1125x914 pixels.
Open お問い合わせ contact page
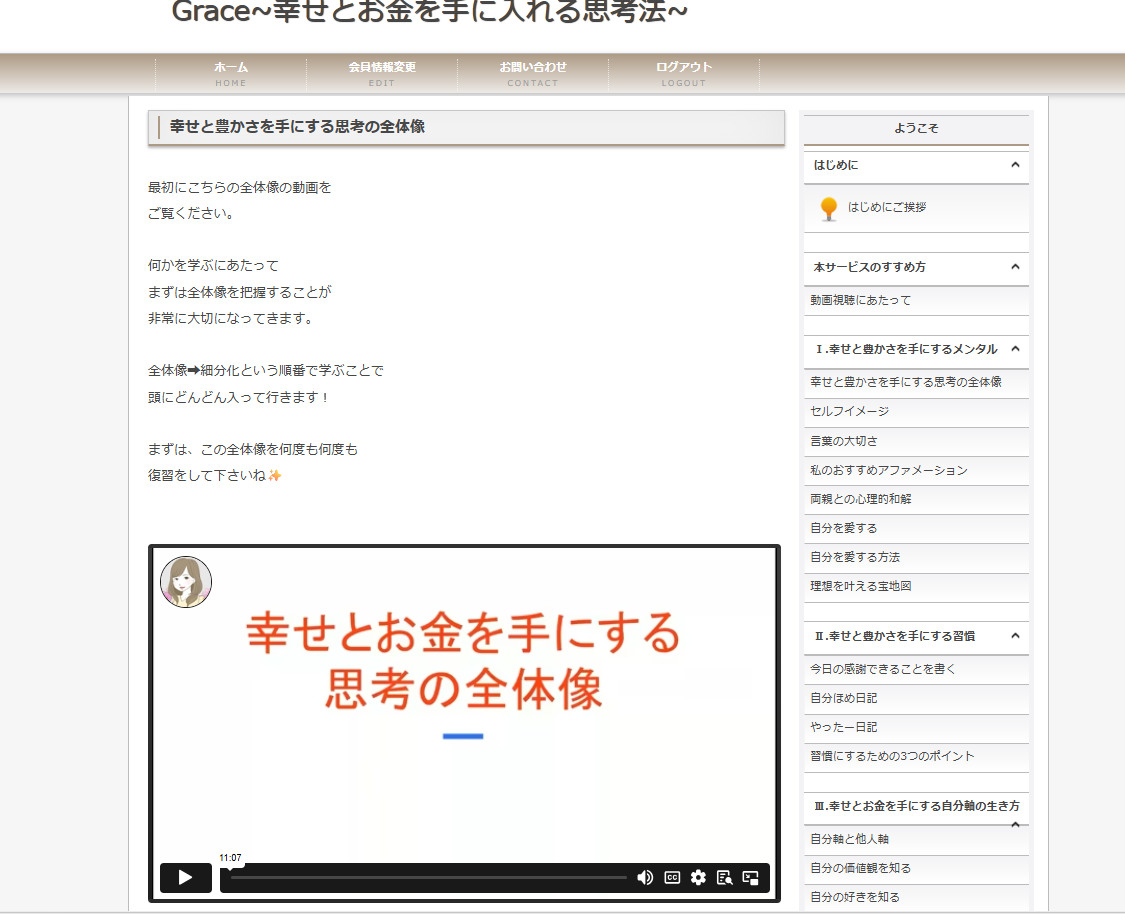click(x=533, y=73)
